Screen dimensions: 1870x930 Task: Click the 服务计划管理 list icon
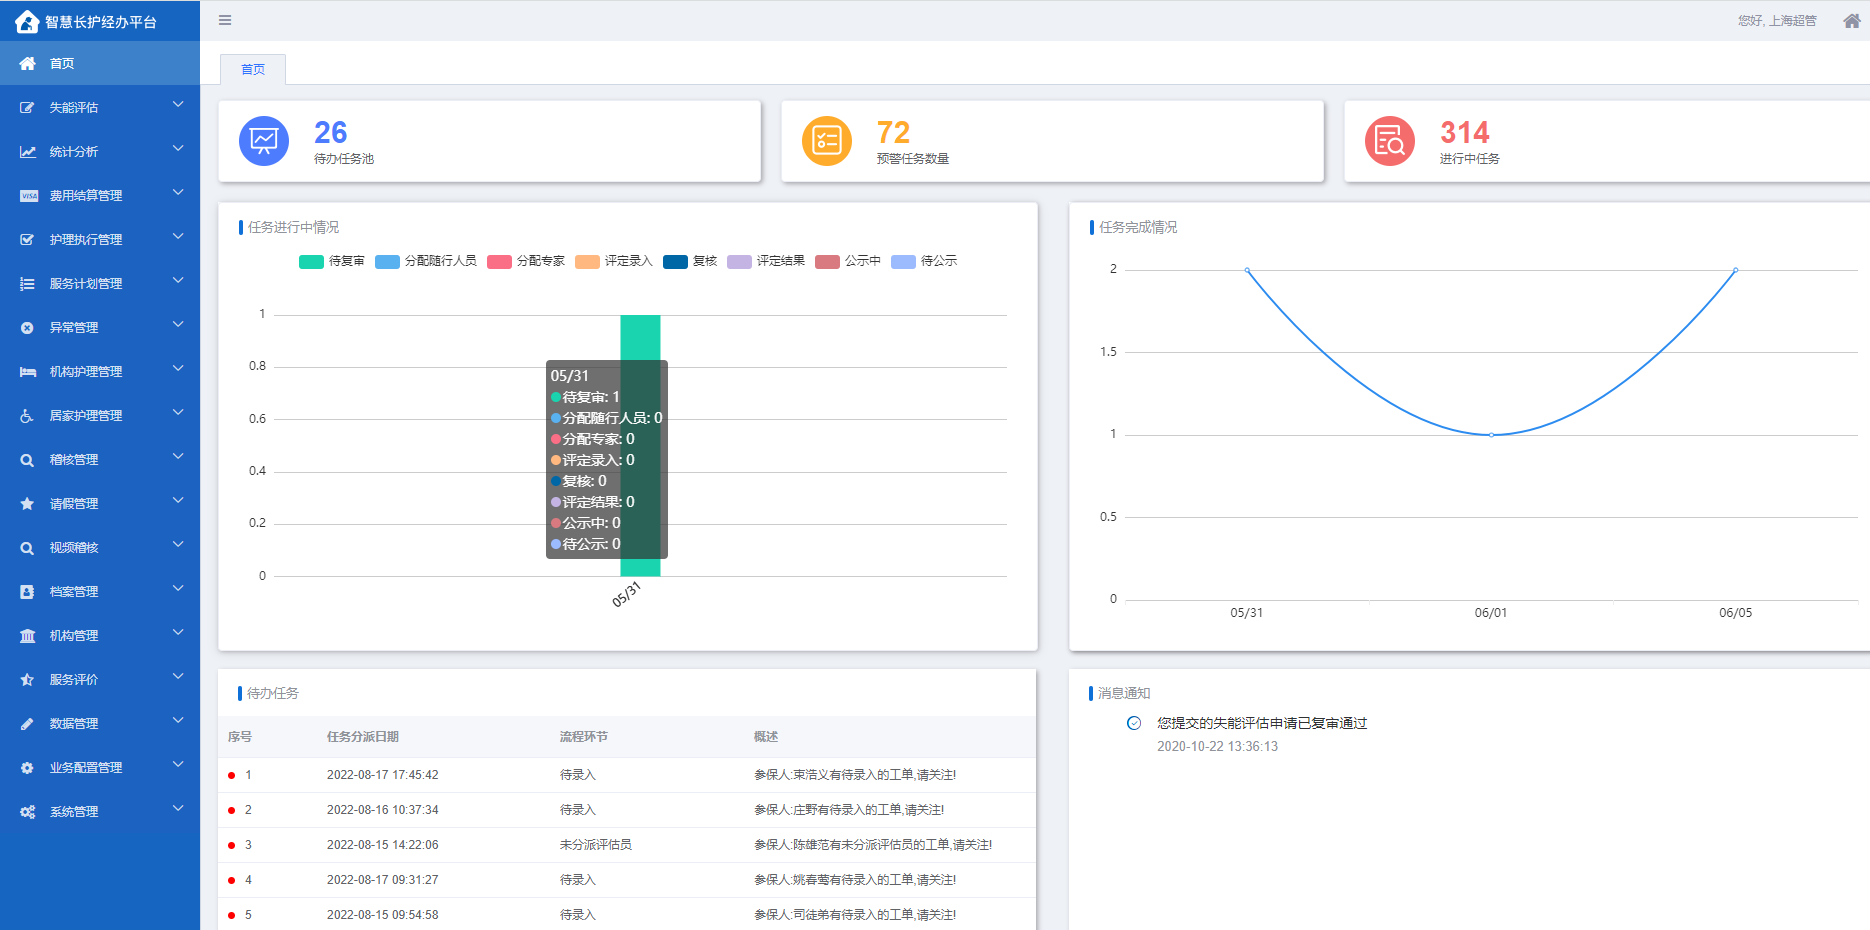pos(27,283)
